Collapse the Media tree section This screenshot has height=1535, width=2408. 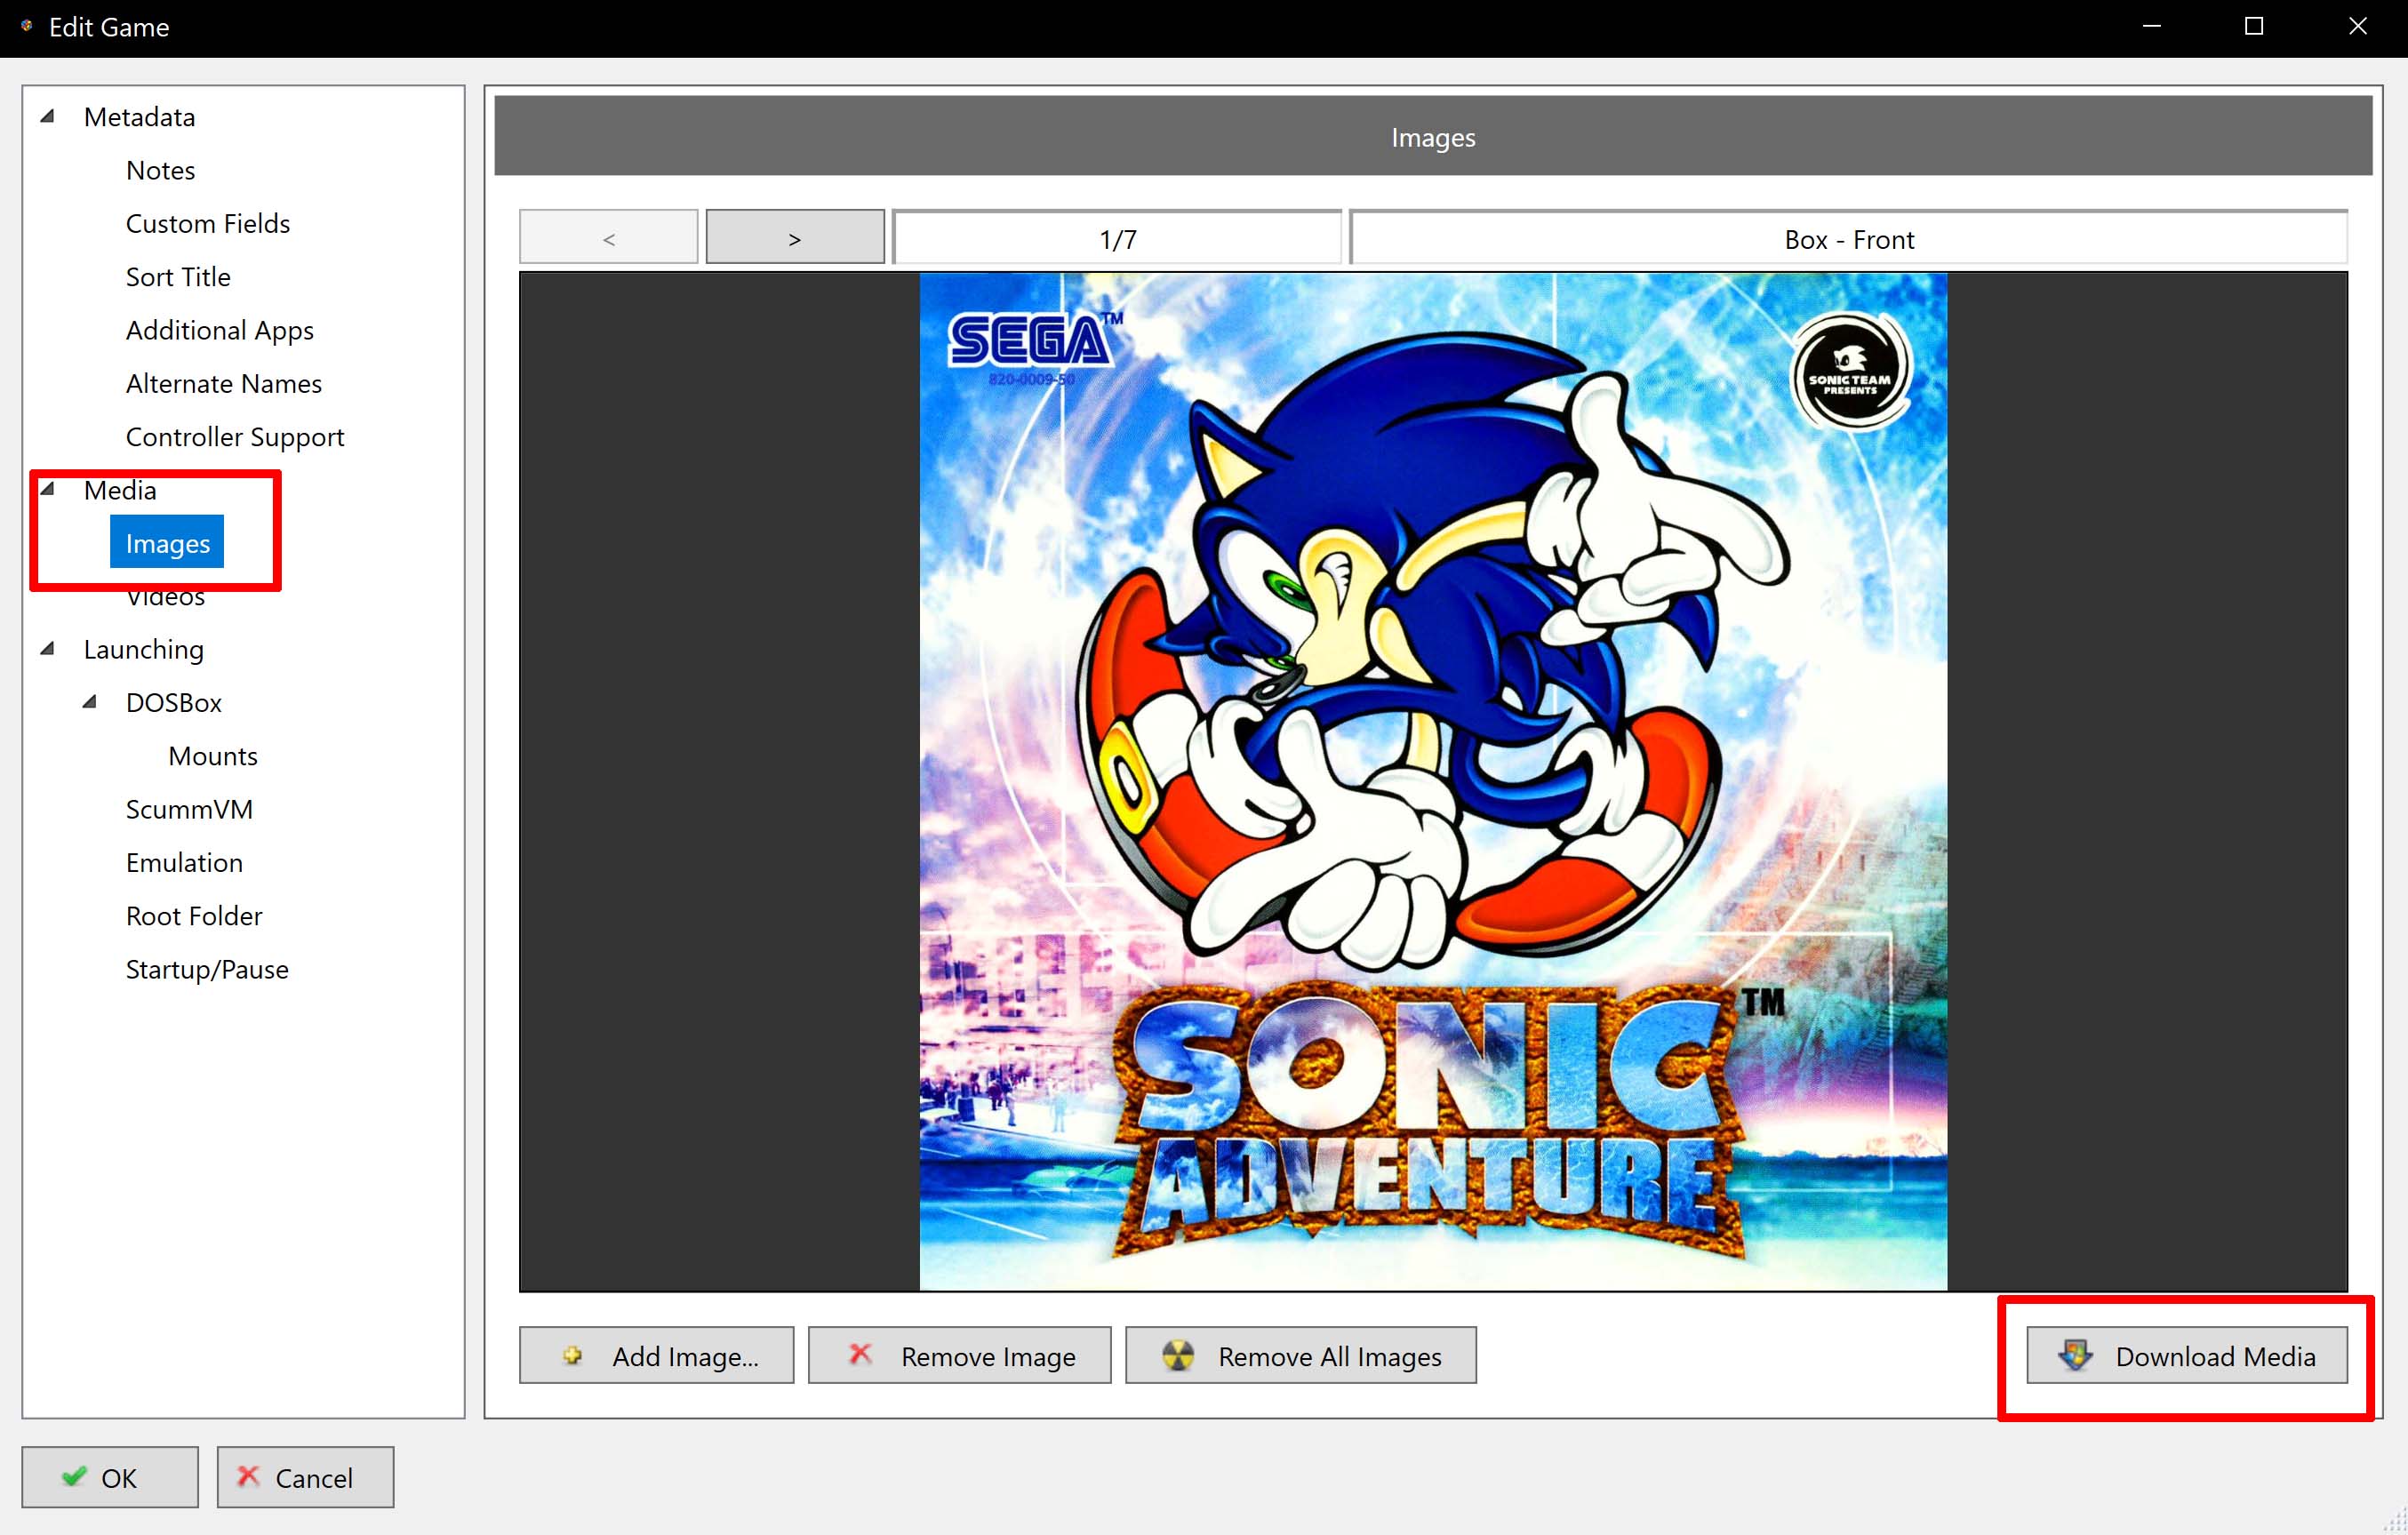[47, 489]
